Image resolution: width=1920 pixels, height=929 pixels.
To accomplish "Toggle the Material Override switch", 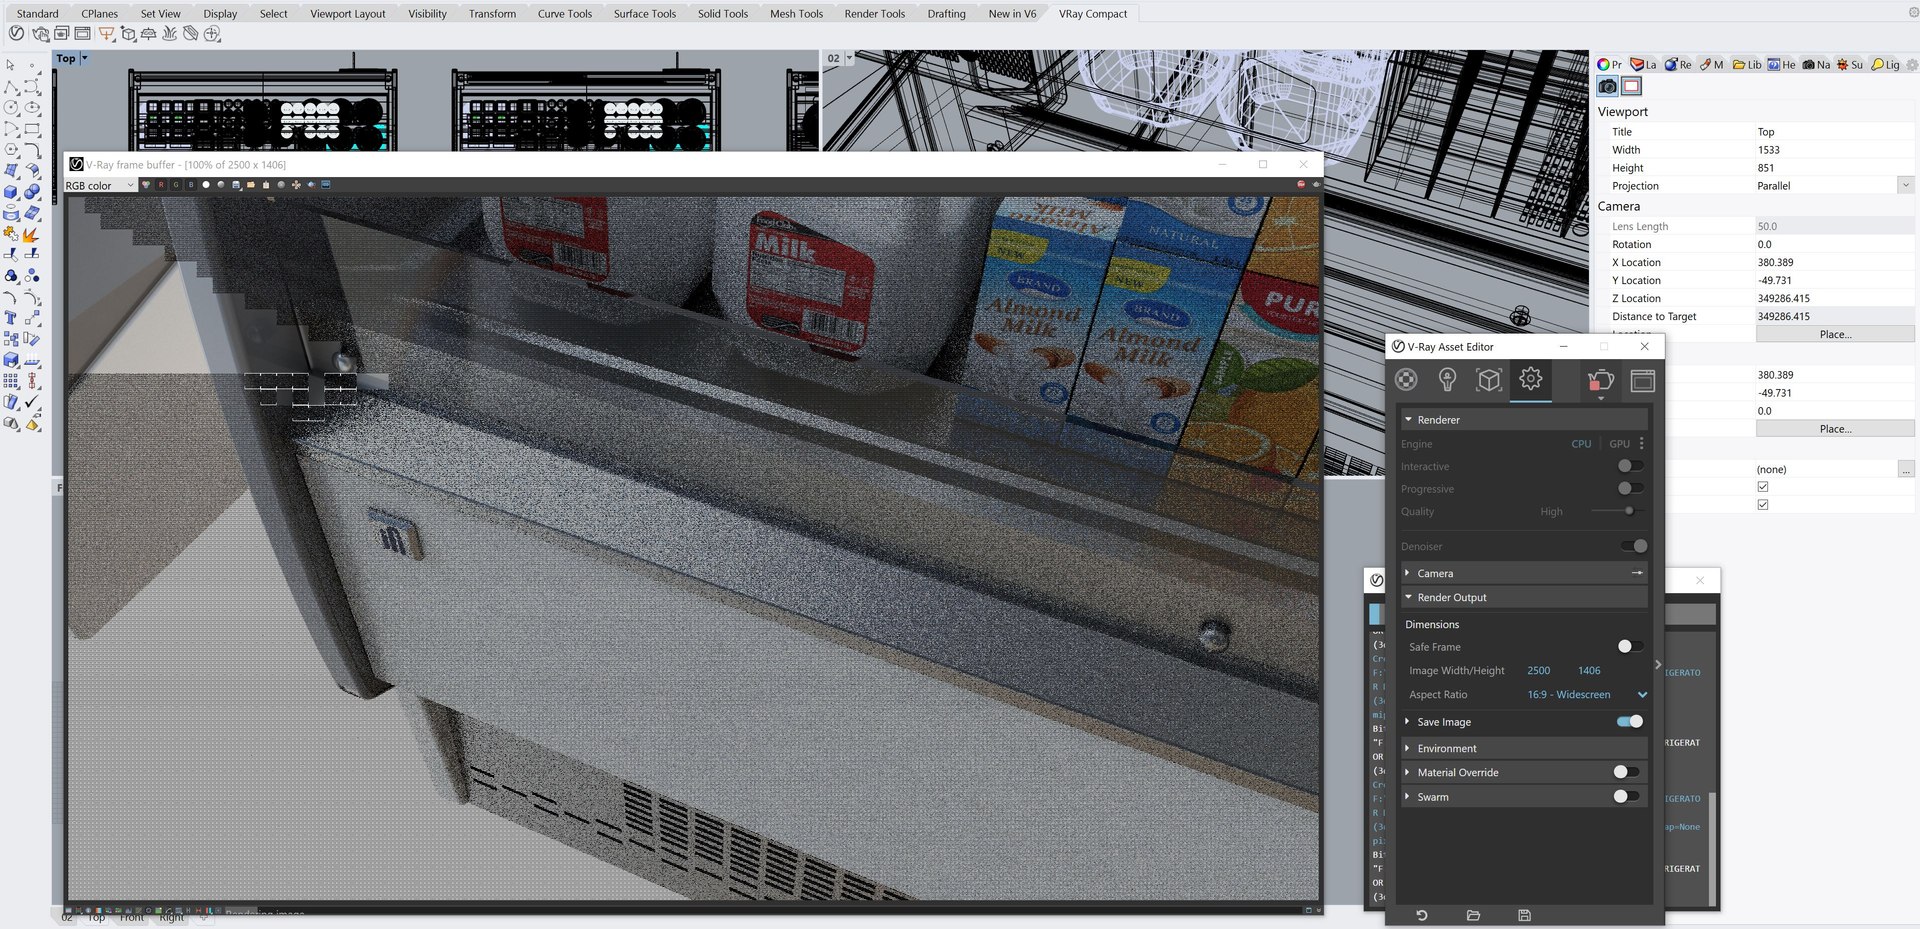I will tap(1626, 772).
